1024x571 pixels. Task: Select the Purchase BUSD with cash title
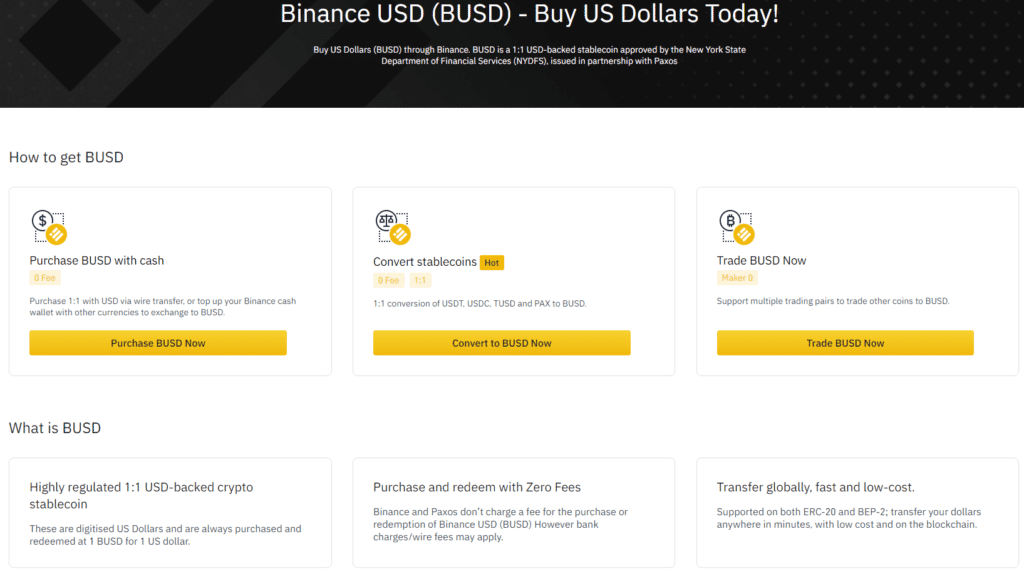click(x=97, y=260)
